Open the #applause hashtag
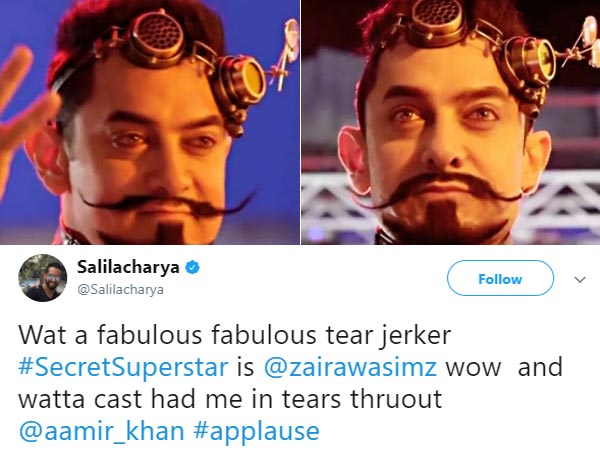This screenshot has width=600, height=450. click(256, 432)
